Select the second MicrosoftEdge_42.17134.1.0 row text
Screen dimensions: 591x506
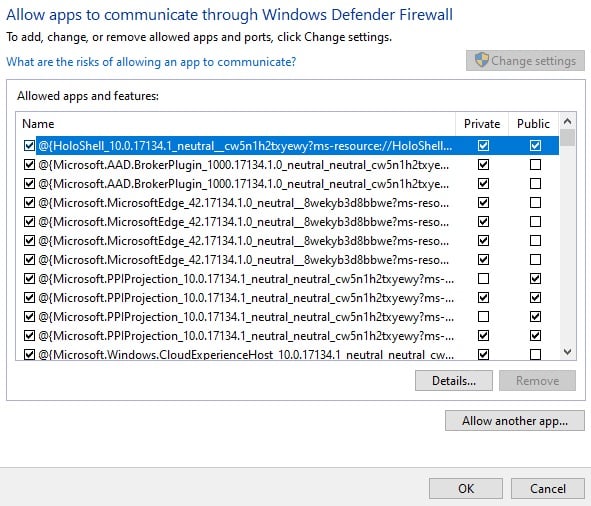[243, 222]
